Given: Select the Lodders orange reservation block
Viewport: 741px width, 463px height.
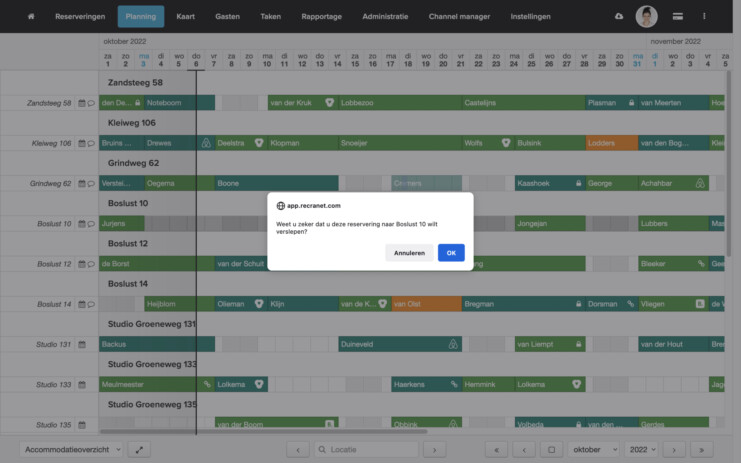Looking at the screenshot, I should [x=611, y=143].
